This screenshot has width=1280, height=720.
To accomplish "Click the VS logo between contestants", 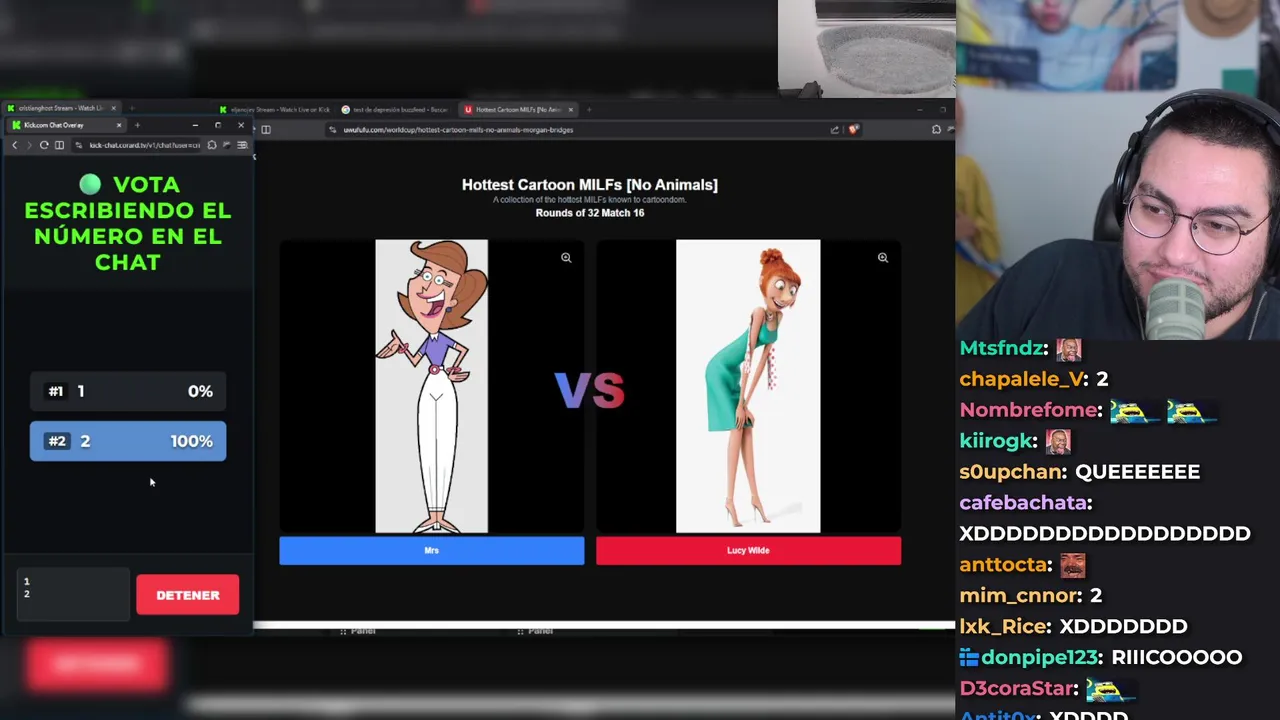I will [x=590, y=391].
